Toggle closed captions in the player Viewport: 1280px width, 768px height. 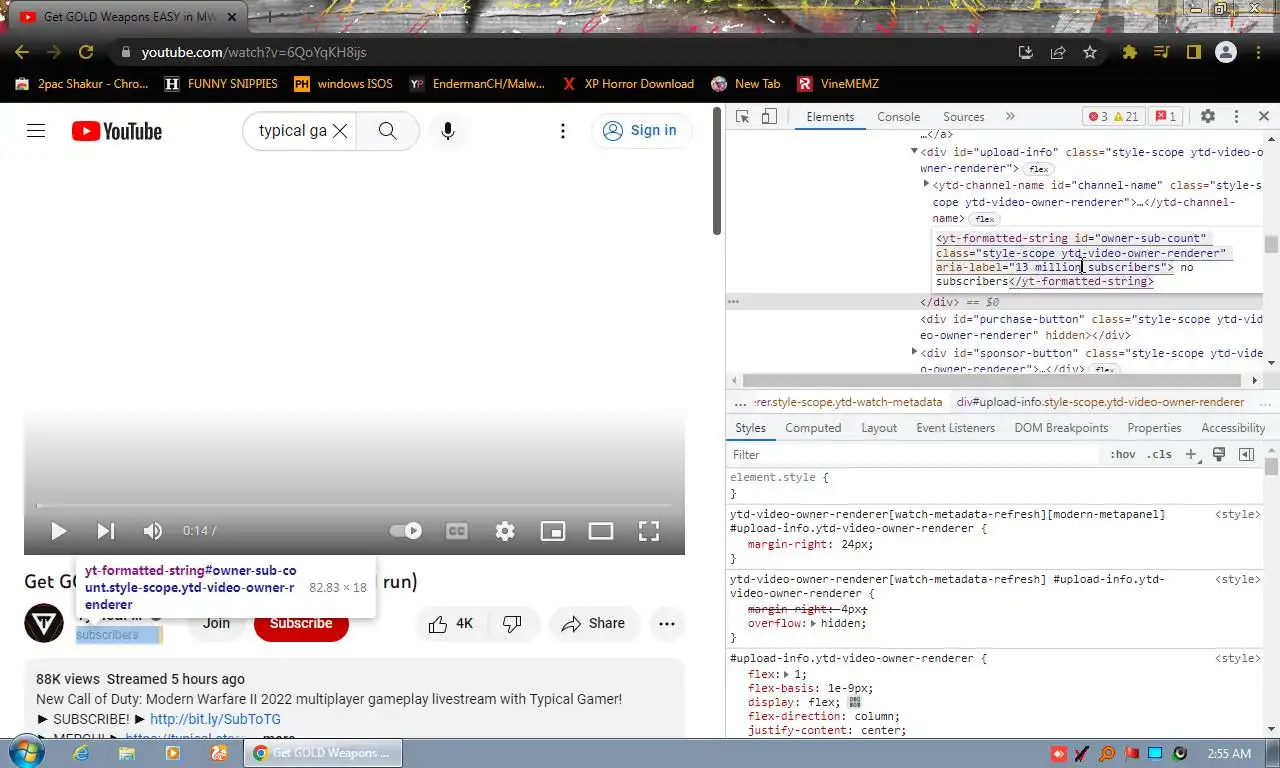457,531
